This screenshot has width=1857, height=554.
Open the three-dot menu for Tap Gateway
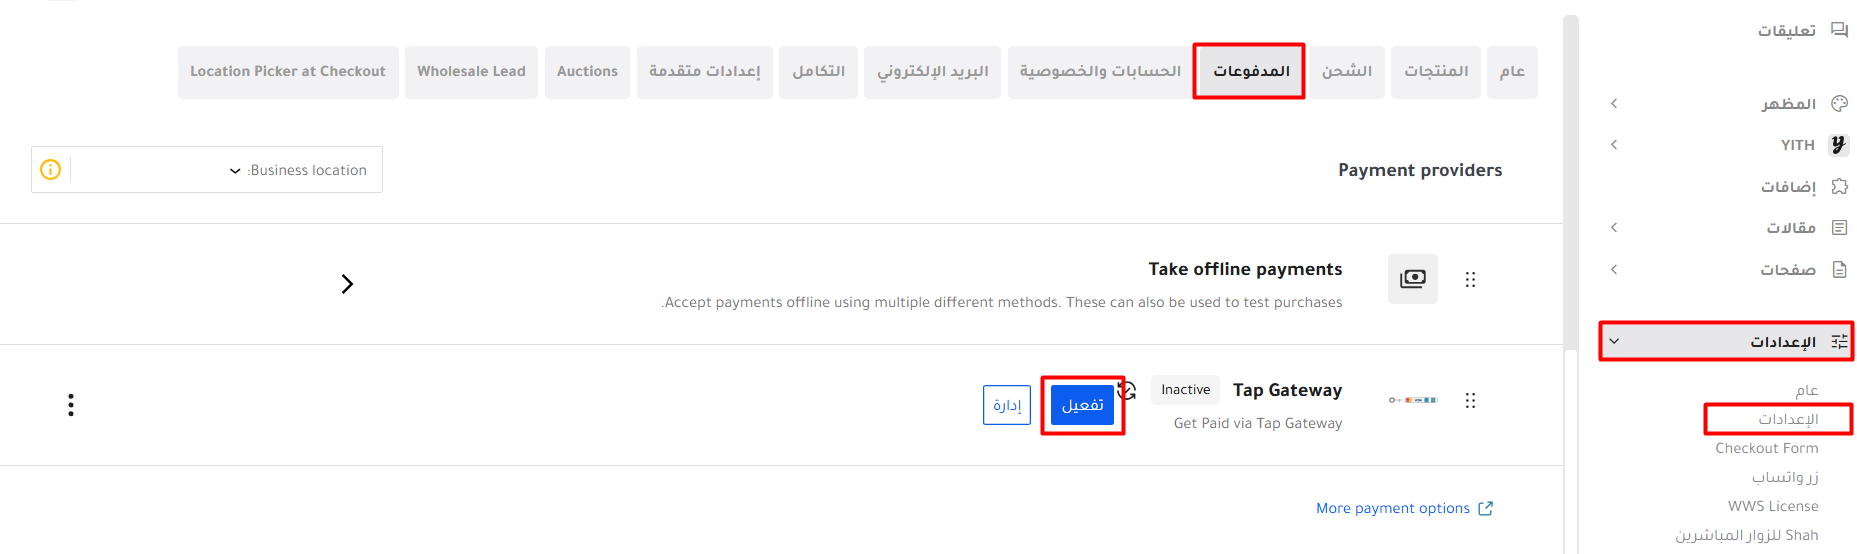point(71,405)
